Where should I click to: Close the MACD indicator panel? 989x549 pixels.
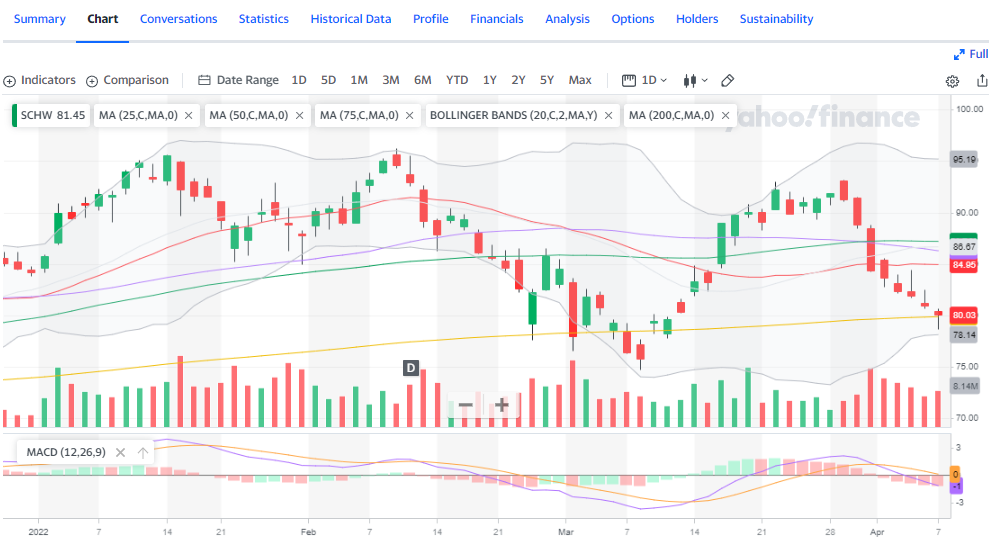coord(120,453)
